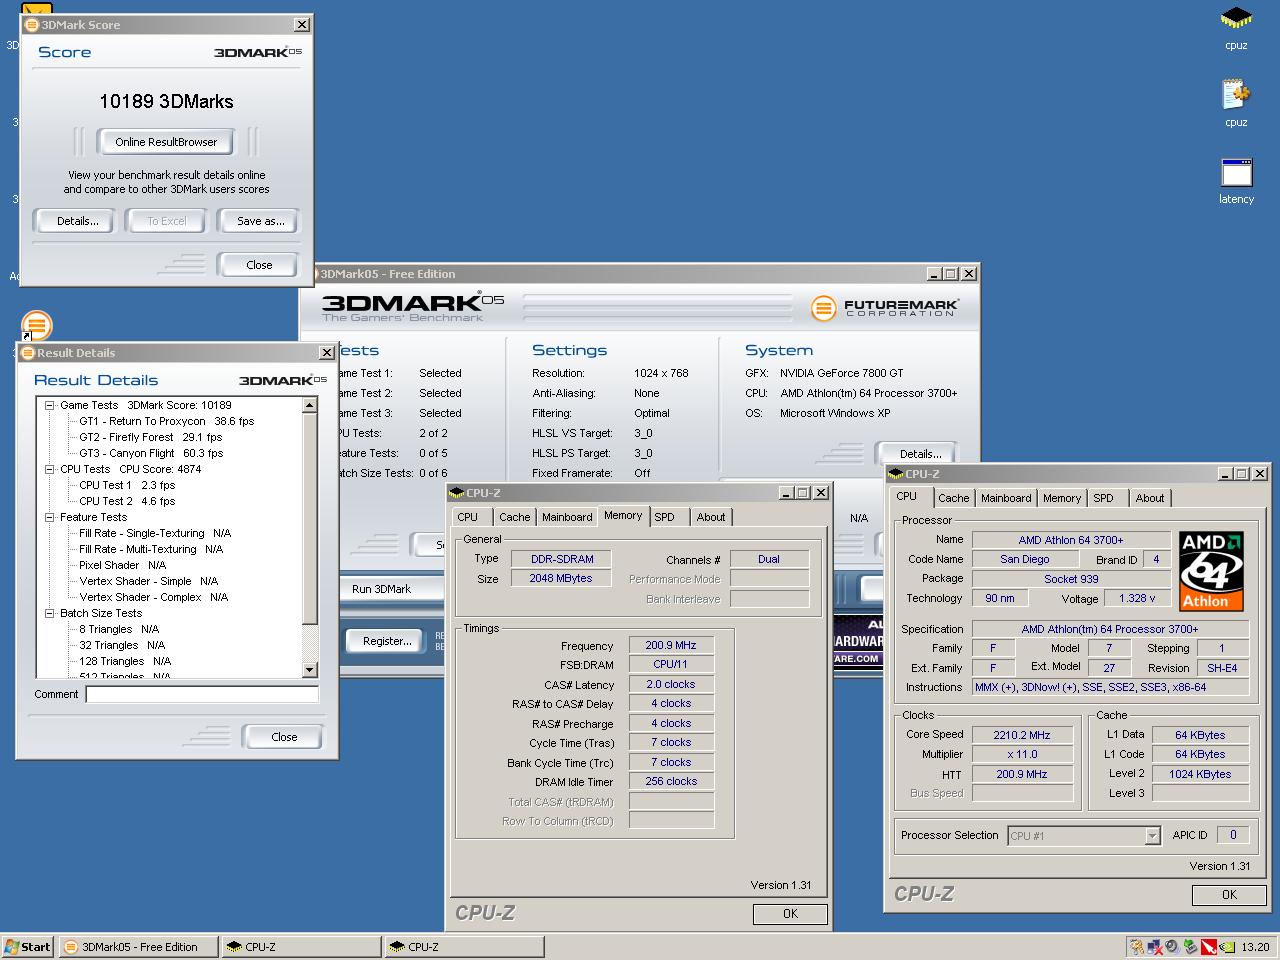This screenshot has height=960, width=1280.
Task: Select Pixel Shader row
Action: pyautogui.click(x=123, y=565)
